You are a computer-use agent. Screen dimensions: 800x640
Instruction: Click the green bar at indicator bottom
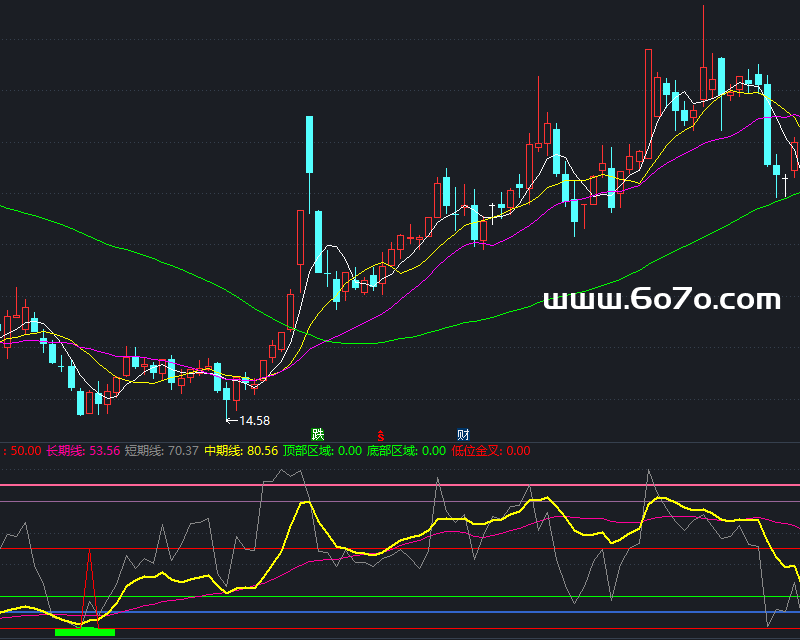pyautogui.click(x=85, y=632)
